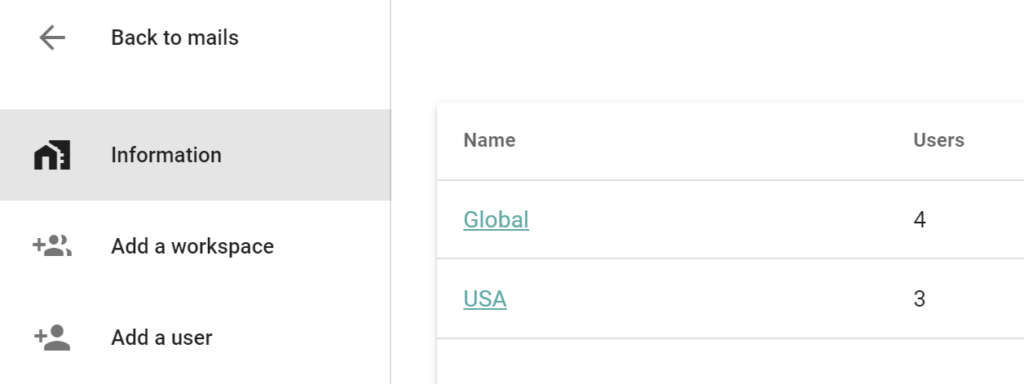Select the Global row's empty middle area
Screen dimensions: 1024x384
click(718, 219)
